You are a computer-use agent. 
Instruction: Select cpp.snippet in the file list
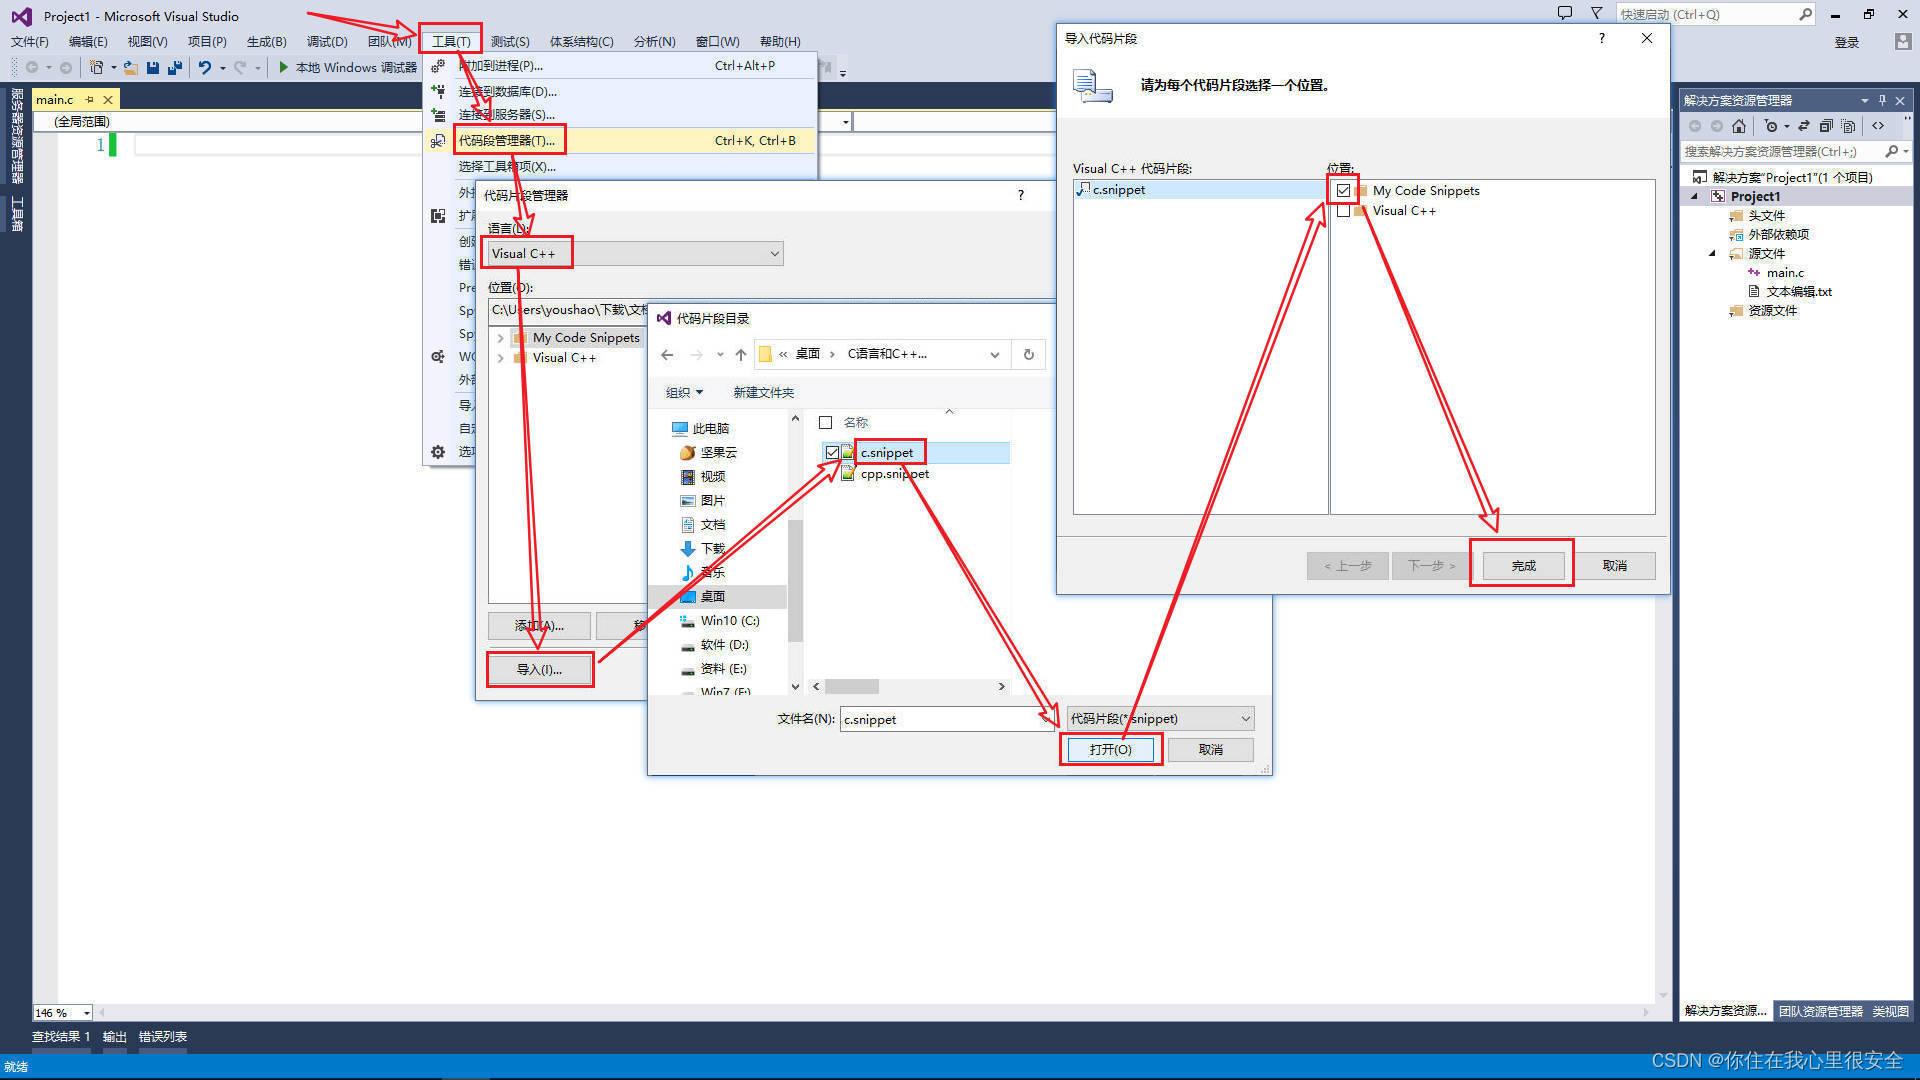click(x=894, y=474)
